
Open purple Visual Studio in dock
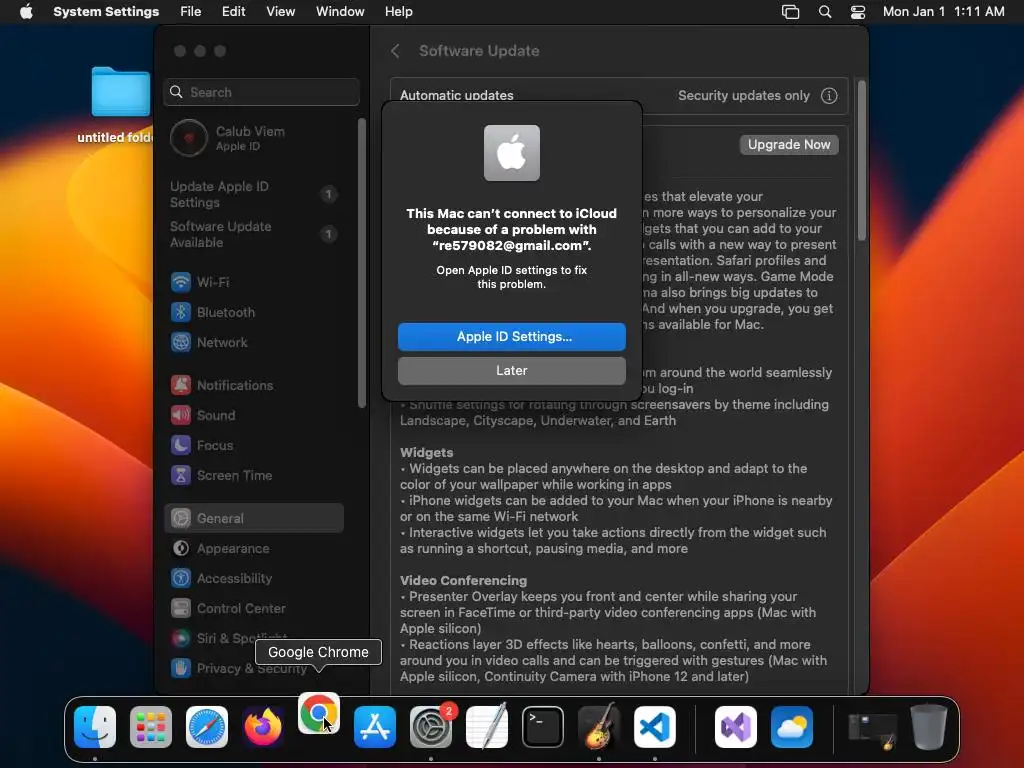pos(736,726)
